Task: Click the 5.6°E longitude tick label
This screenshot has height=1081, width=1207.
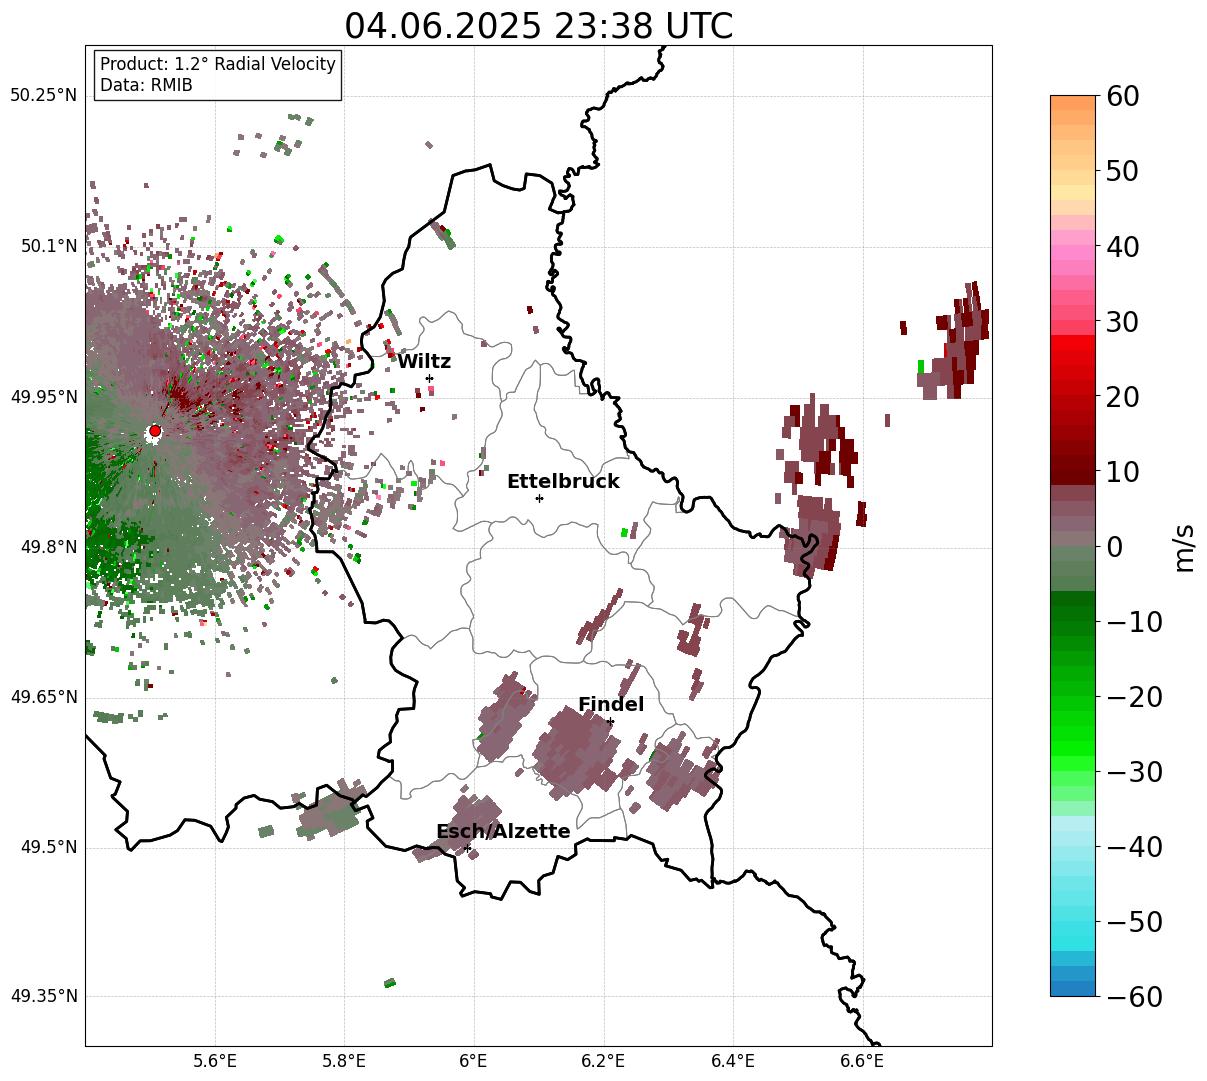Action: coord(215,1061)
